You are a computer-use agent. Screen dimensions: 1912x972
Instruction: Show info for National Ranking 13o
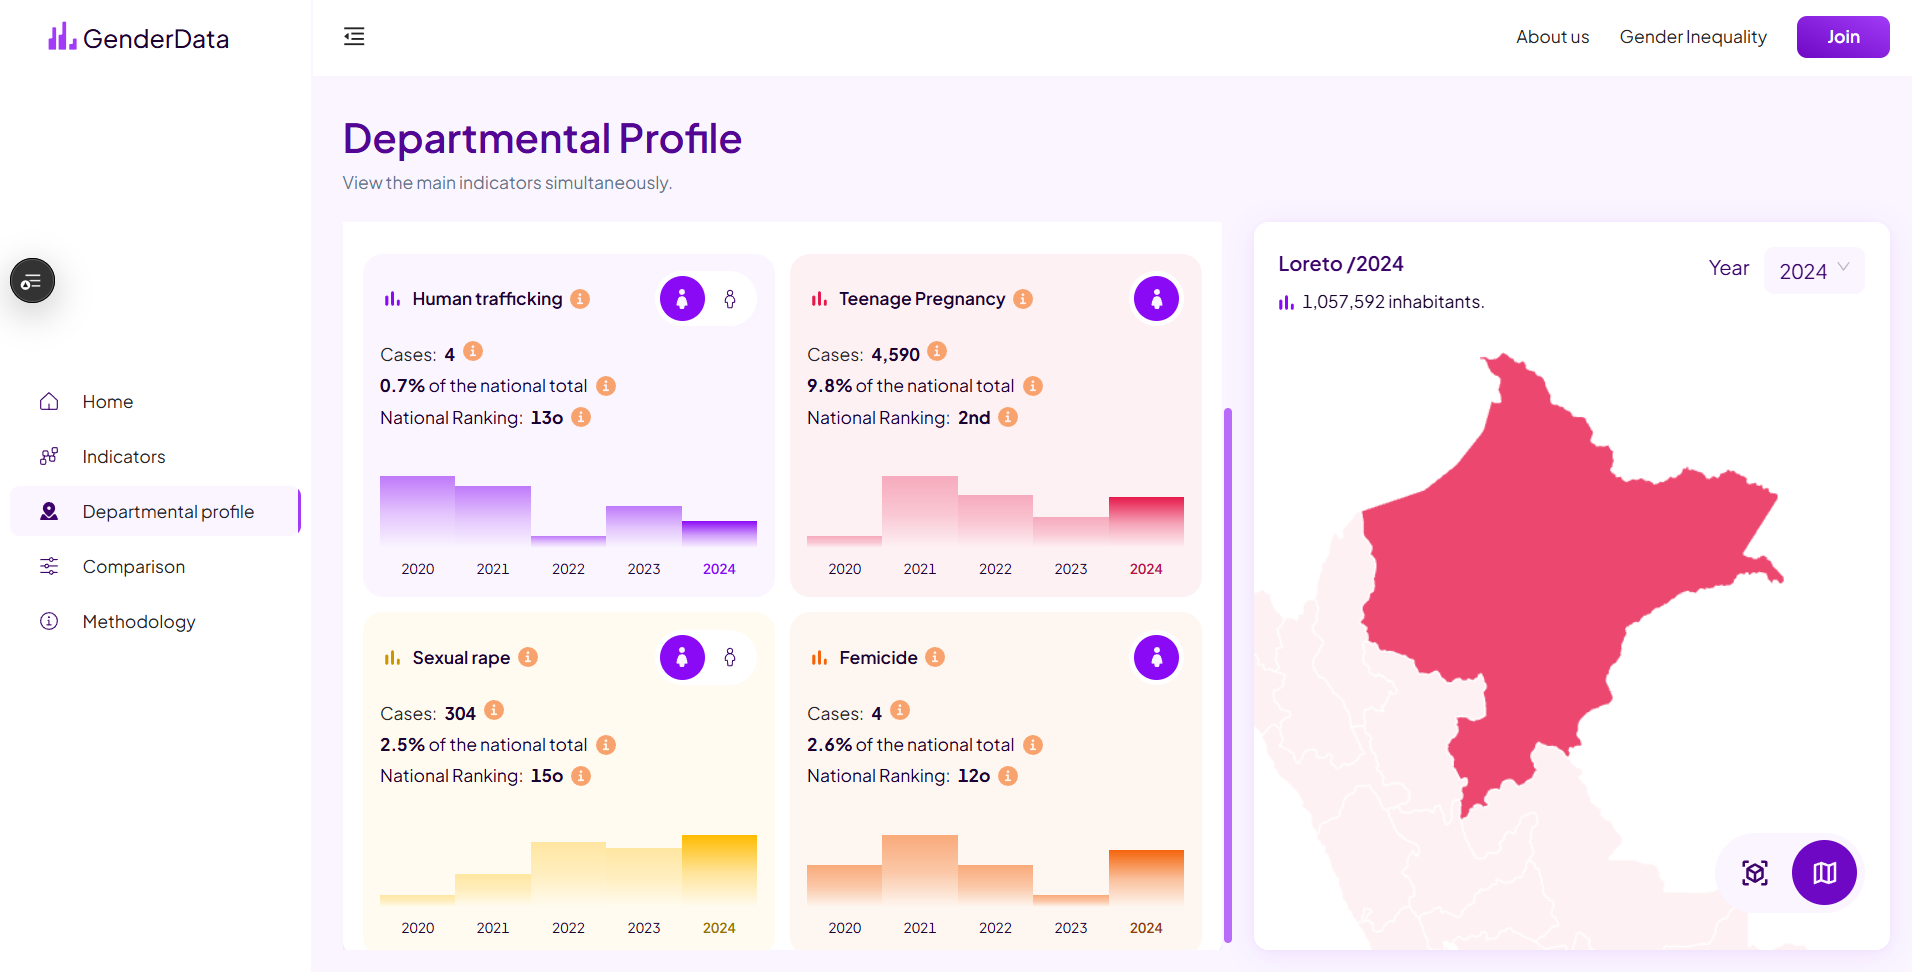point(581,417)
